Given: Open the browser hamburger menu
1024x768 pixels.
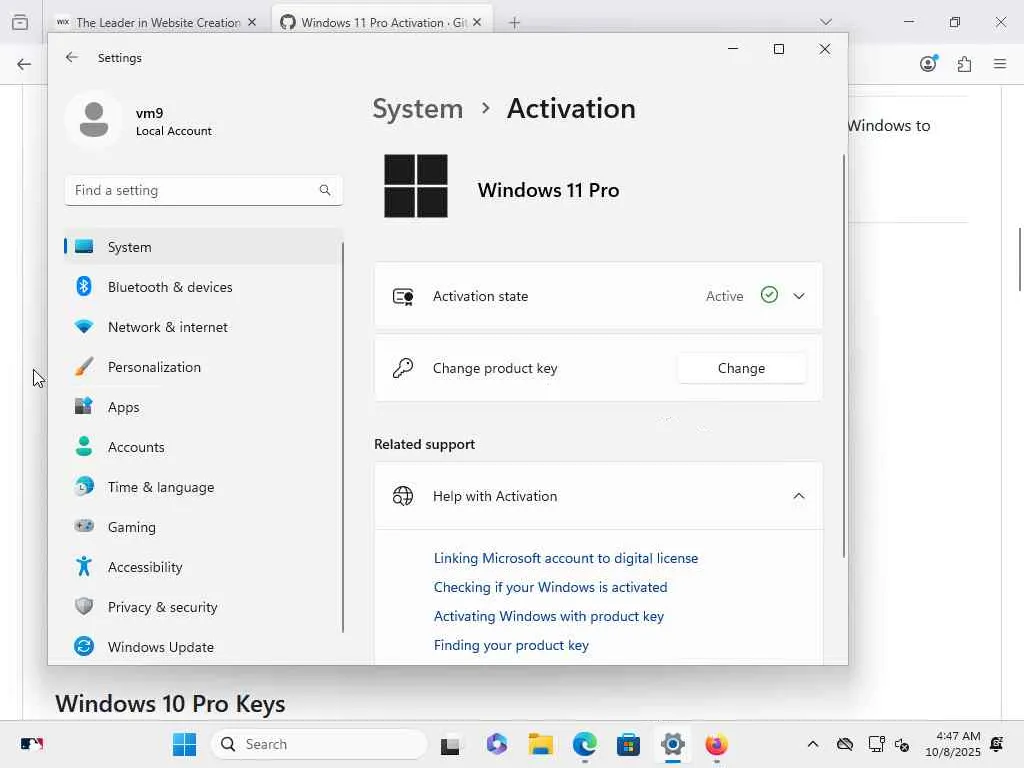Looking at the screenshot, I should pos(1000,64).
